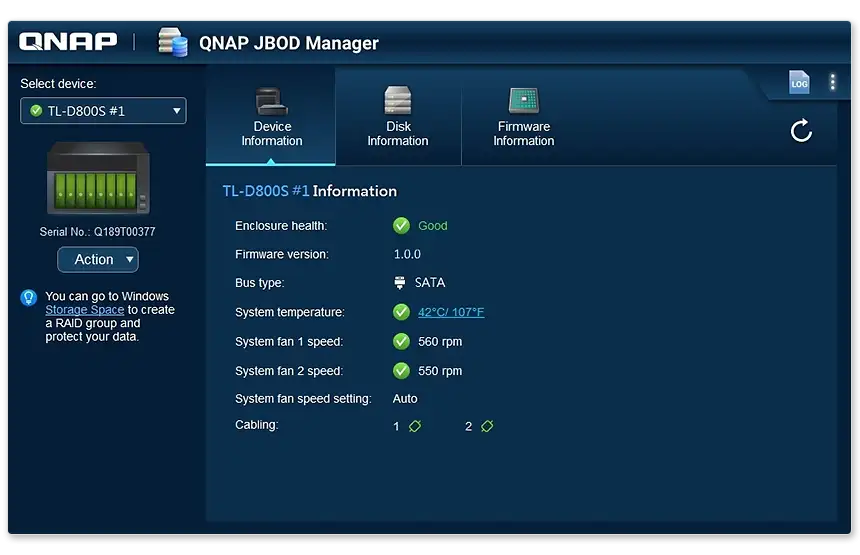Click the Good enclosure health status text

click(433, 225)
